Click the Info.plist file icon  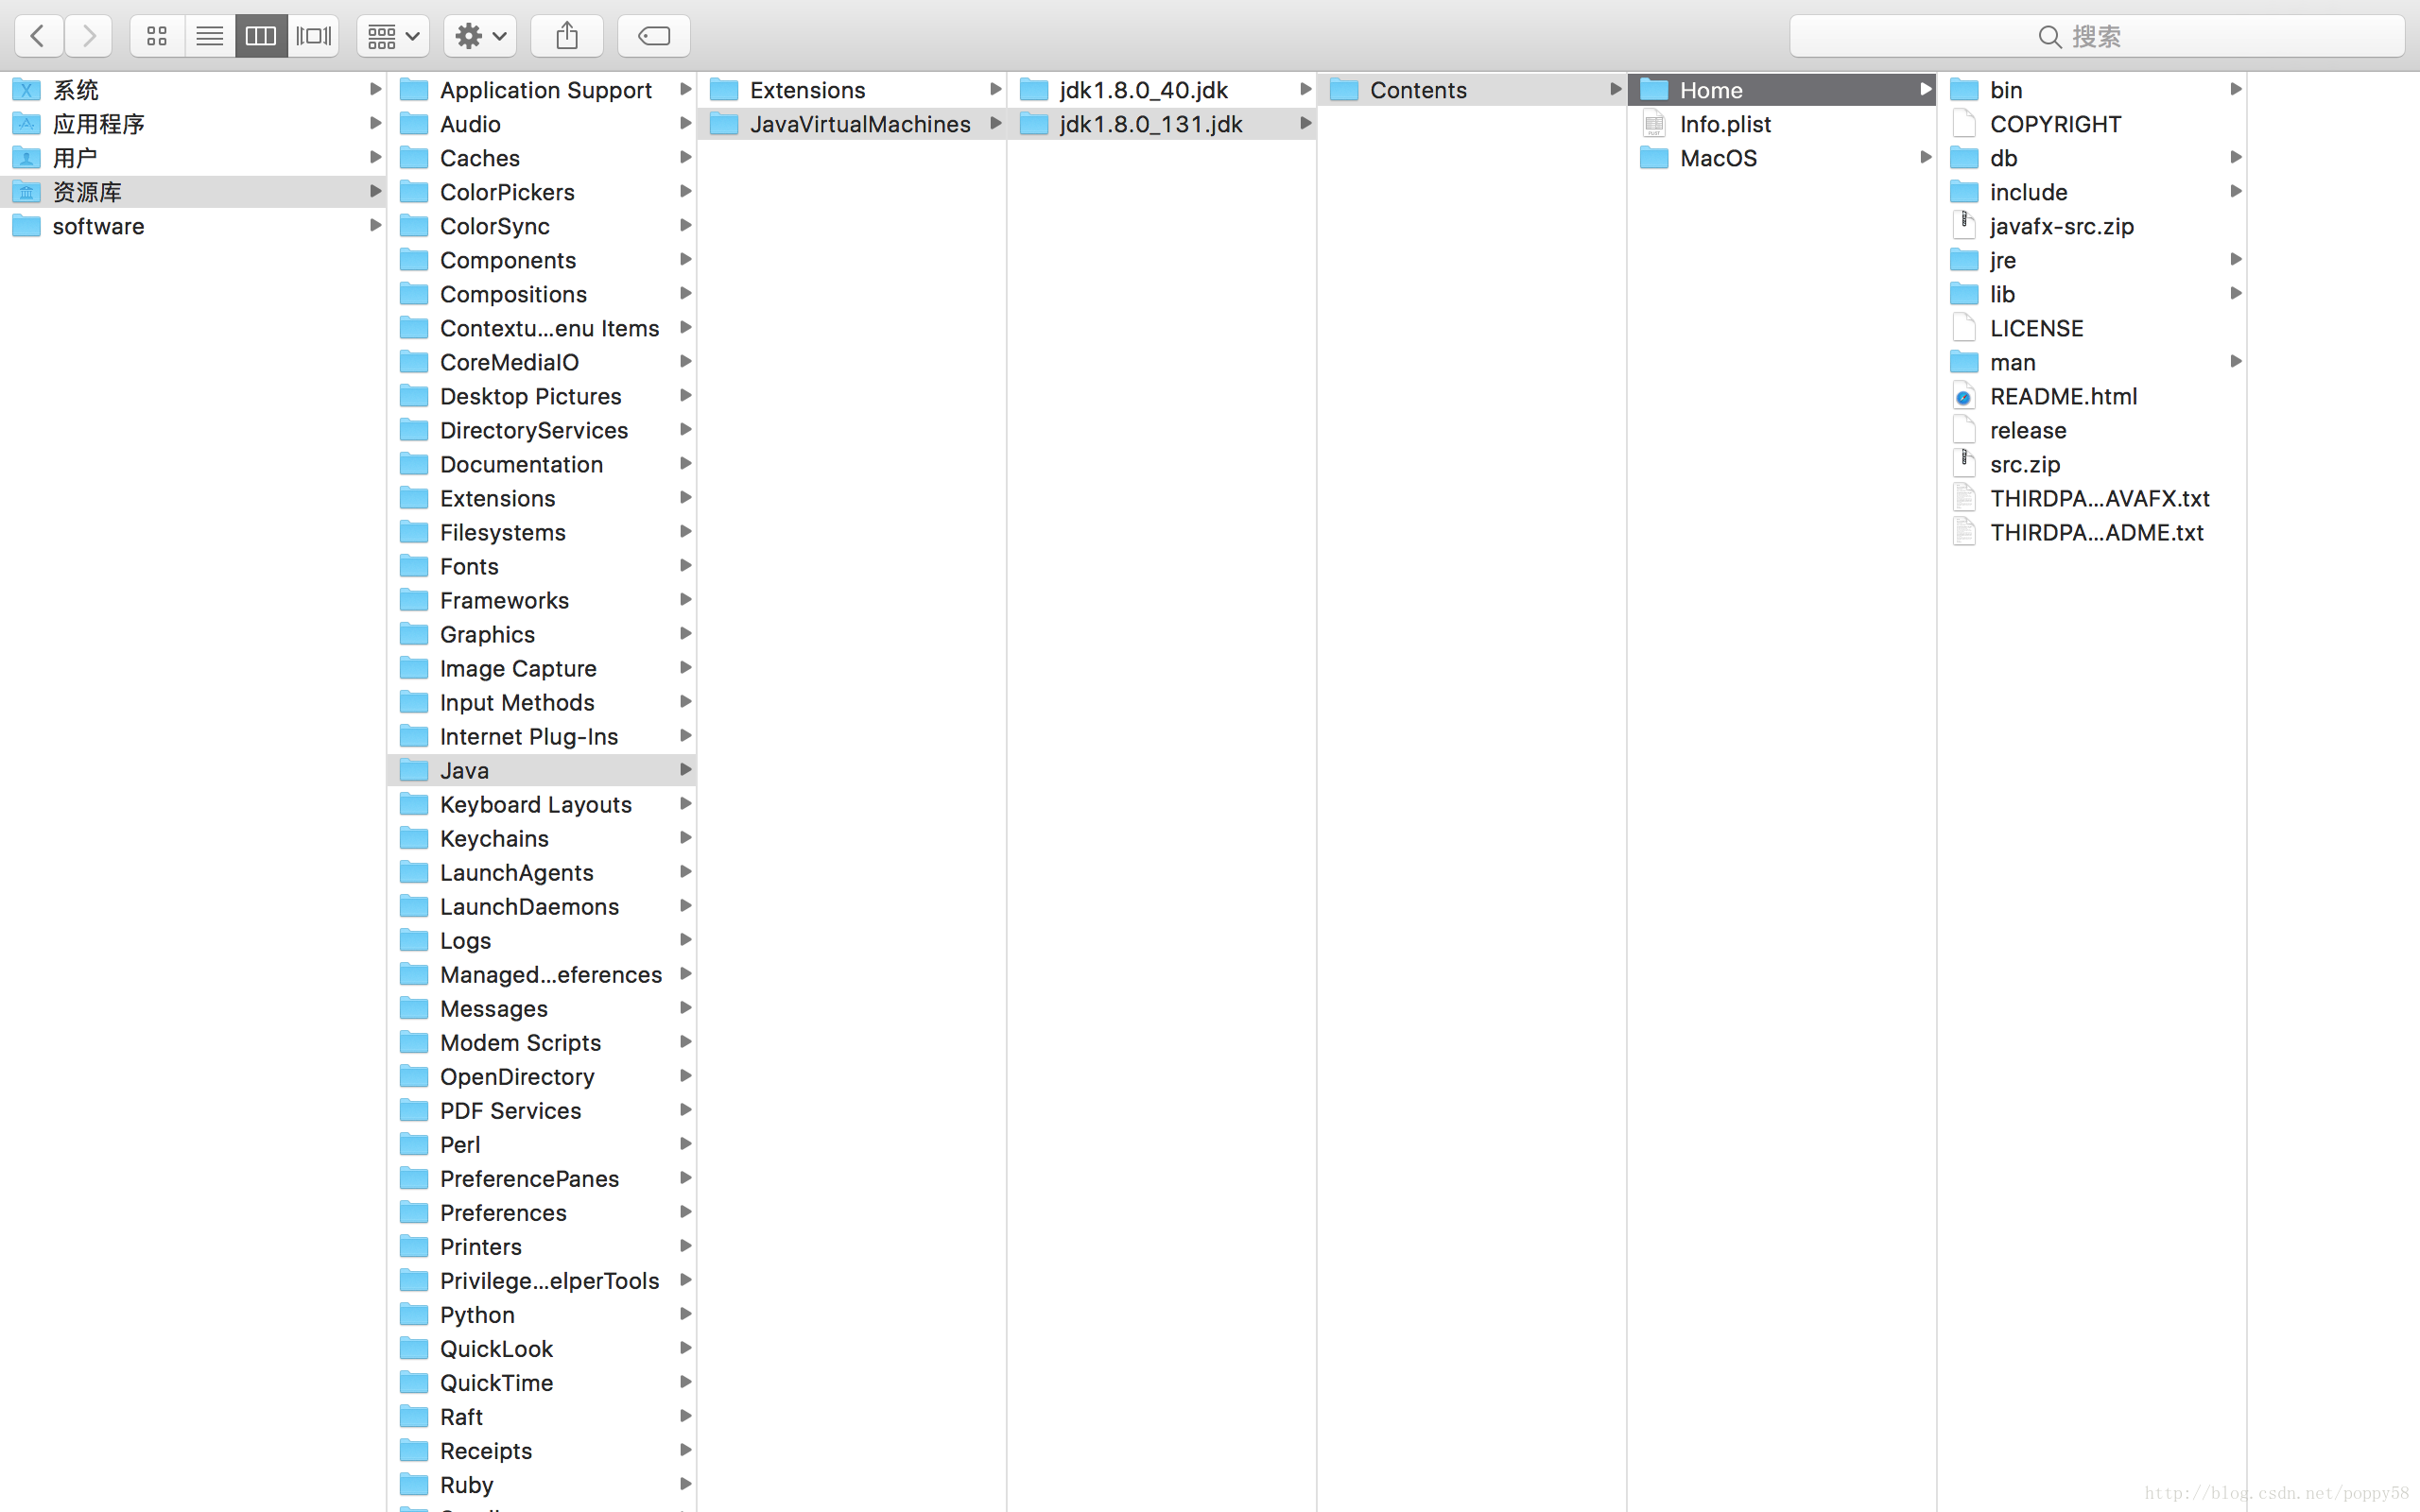1654,124
